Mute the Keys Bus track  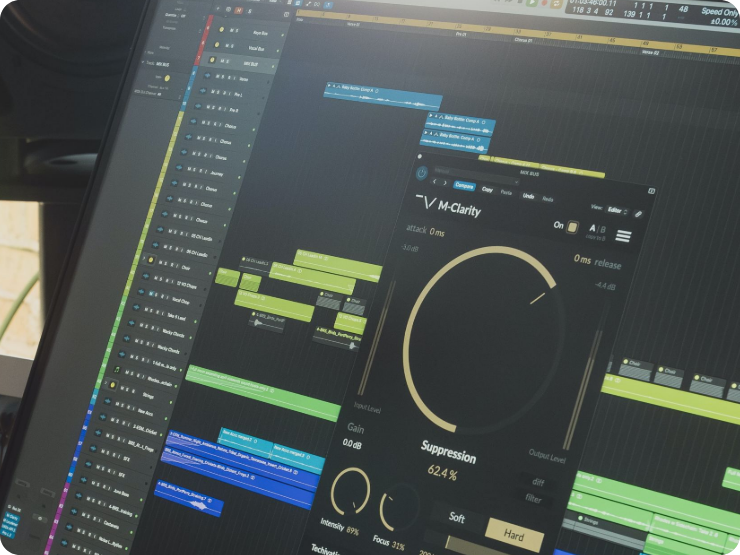pyautogui.click(x=231, y=31)
